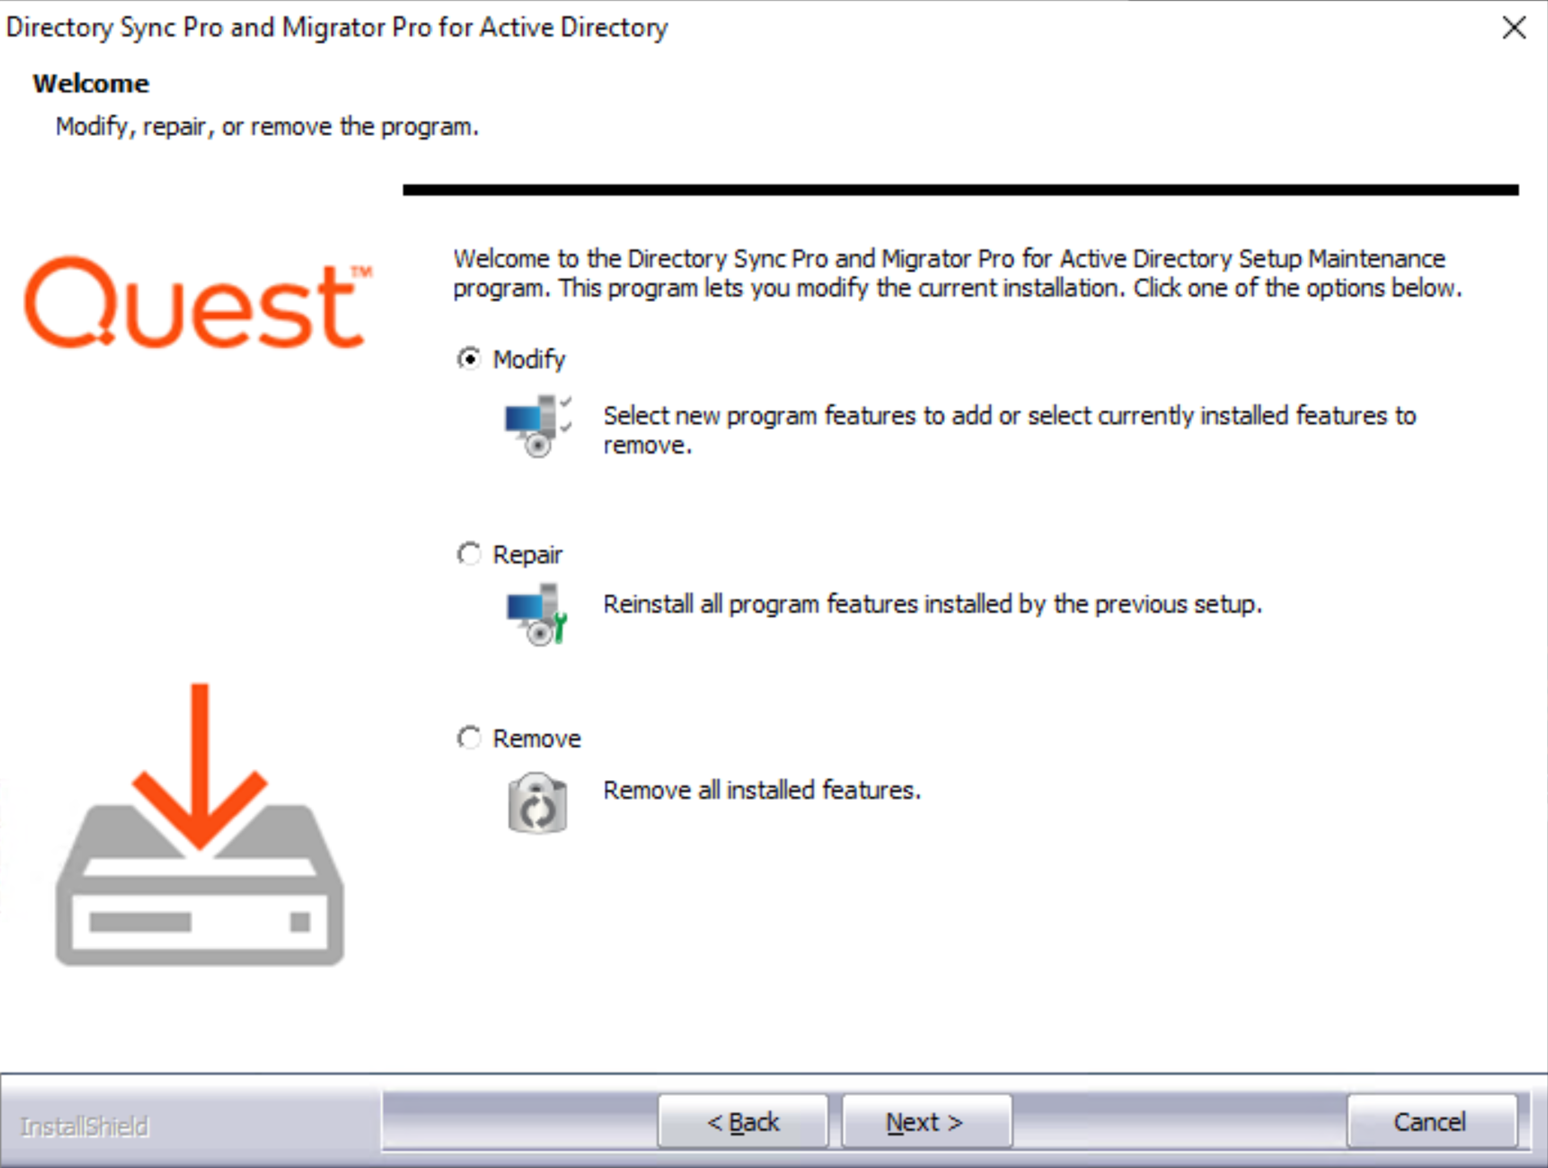Cancel the setup wizard
The height and width of the screenshot is (1168, 1548).
coord(1431,1122)
